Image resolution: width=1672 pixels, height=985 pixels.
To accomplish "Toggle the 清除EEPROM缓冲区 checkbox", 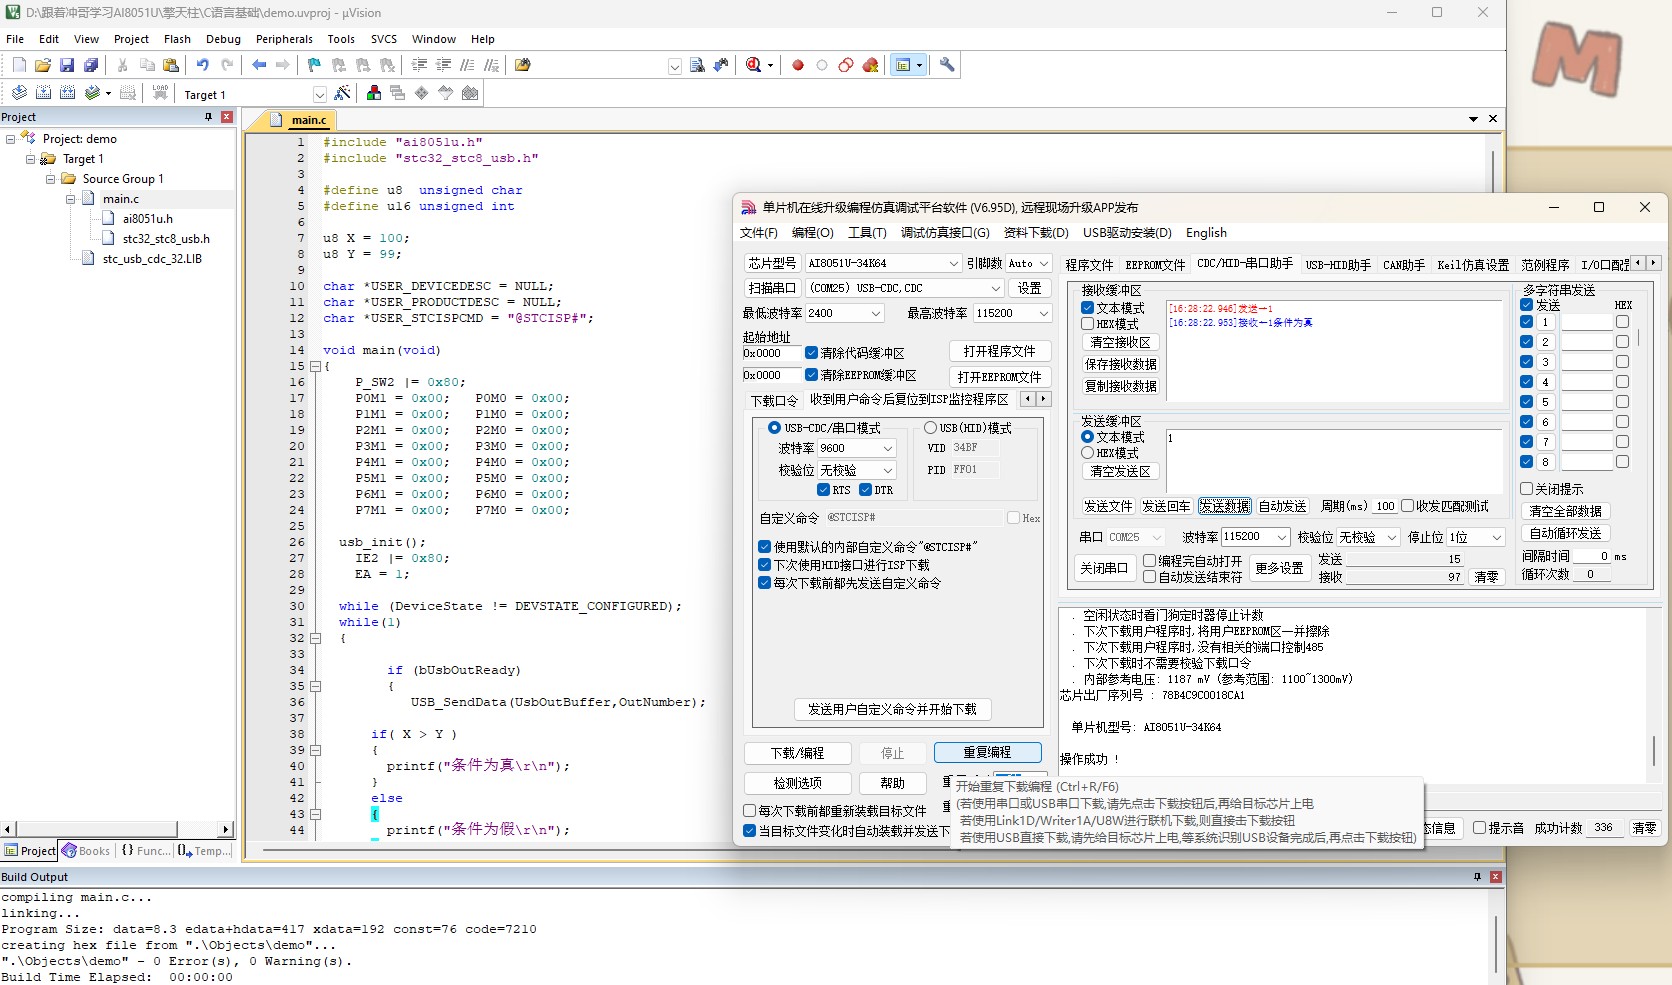I will [x=812, y=375].
